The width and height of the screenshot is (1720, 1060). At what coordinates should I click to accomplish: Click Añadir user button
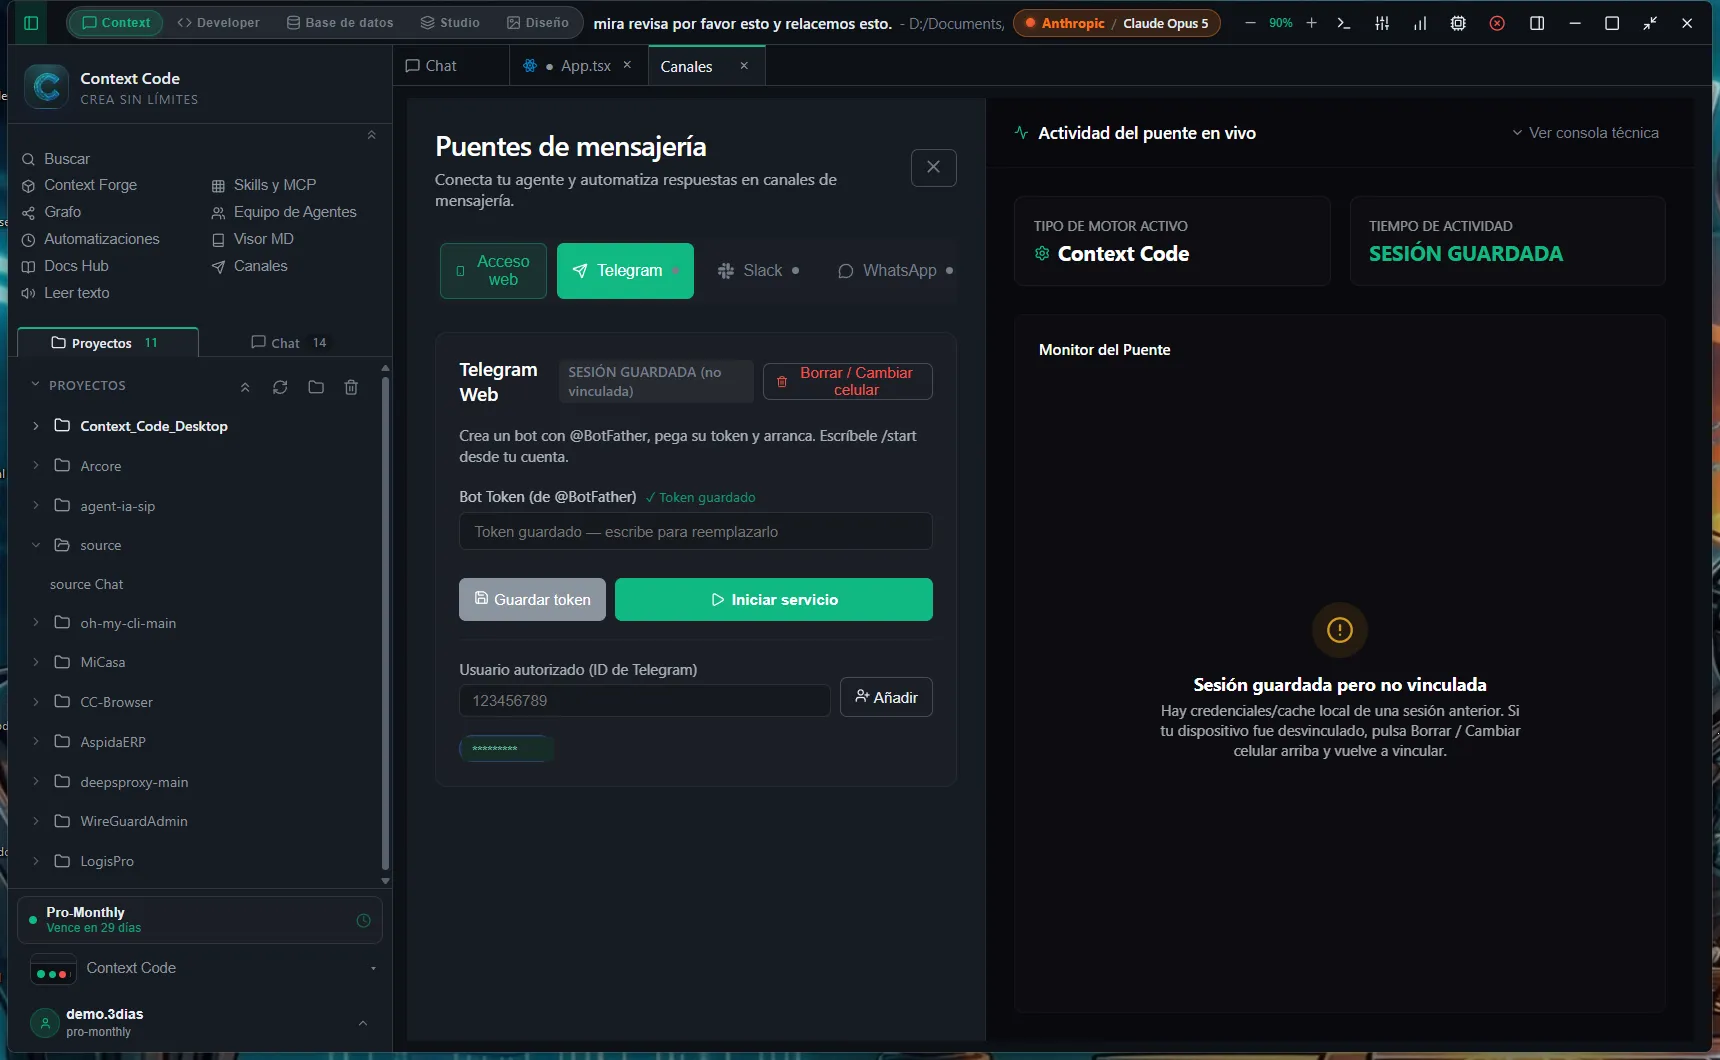pyautogui.click(x=886, y=697)
